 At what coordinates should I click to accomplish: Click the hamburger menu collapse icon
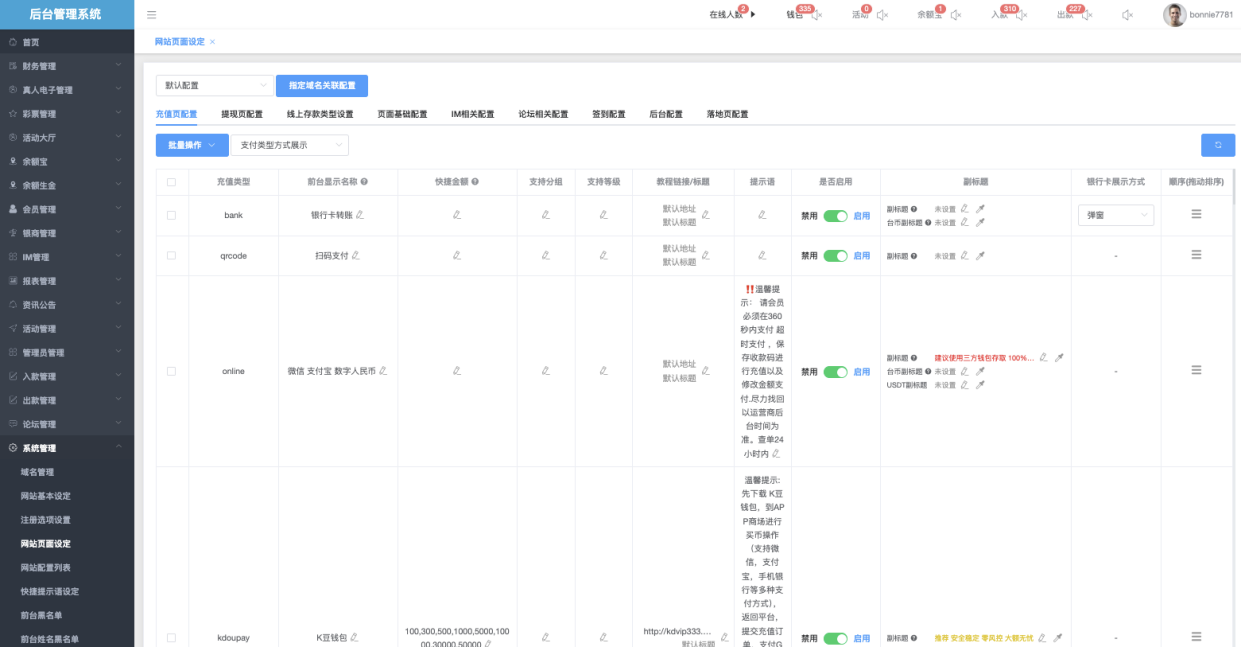[151, 15]
